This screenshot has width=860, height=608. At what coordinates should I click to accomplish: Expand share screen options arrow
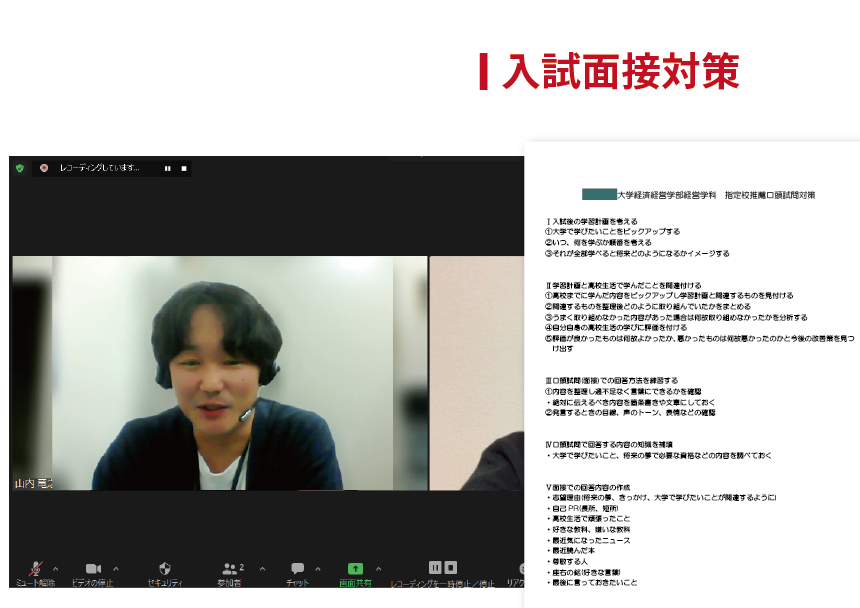coord(377,568)
